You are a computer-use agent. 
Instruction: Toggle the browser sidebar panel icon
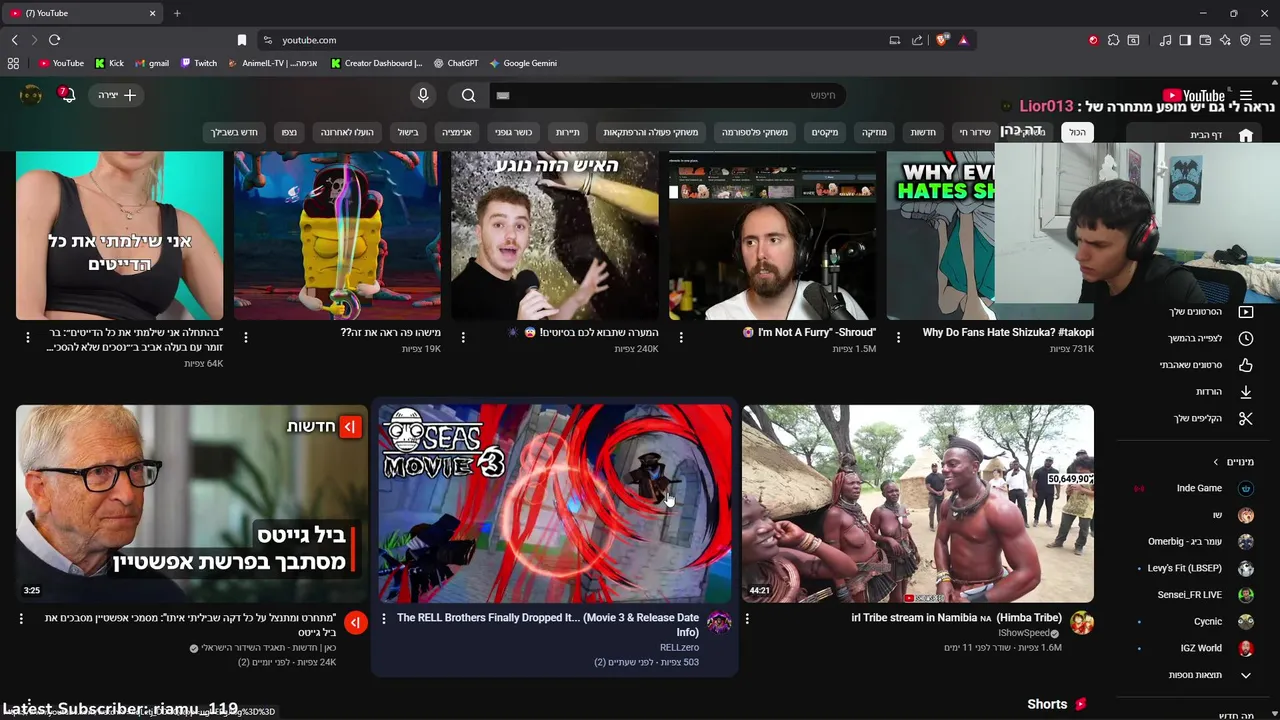click(1185, 40)
